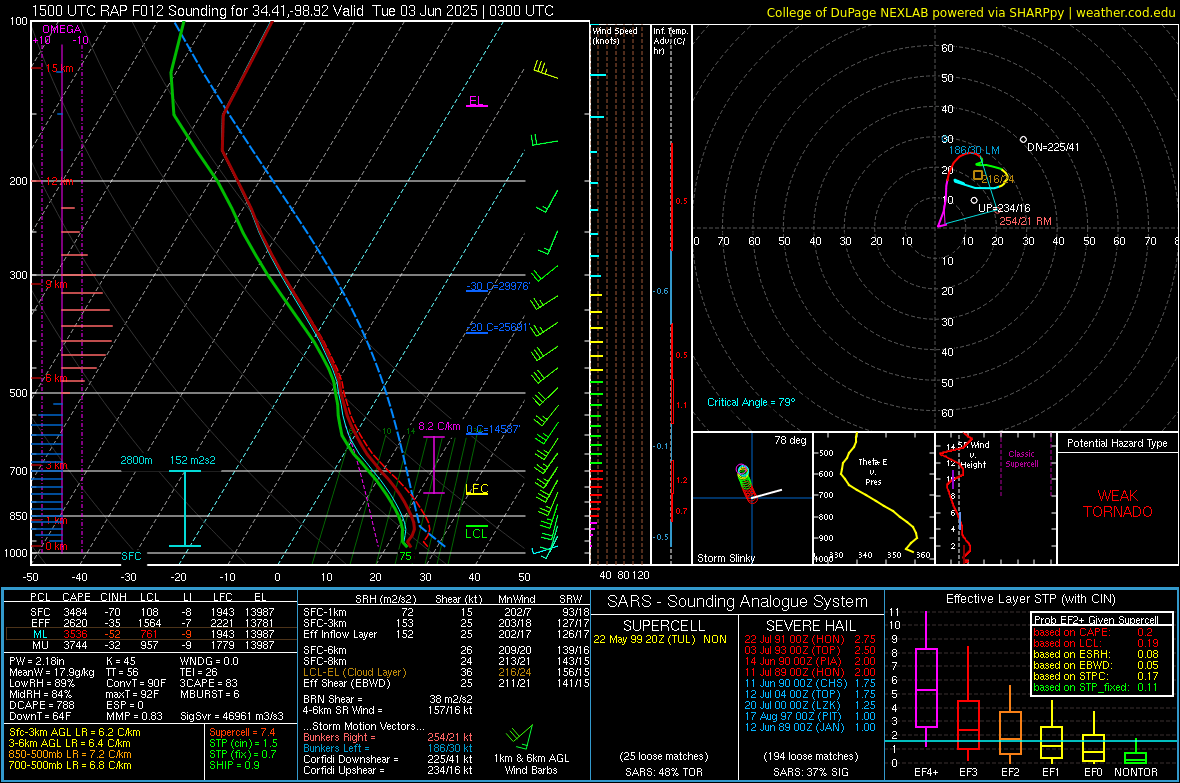Click the magenta EF4+ box plot
This screenshot has height=783, width=1180.
[x=926, y=680]
